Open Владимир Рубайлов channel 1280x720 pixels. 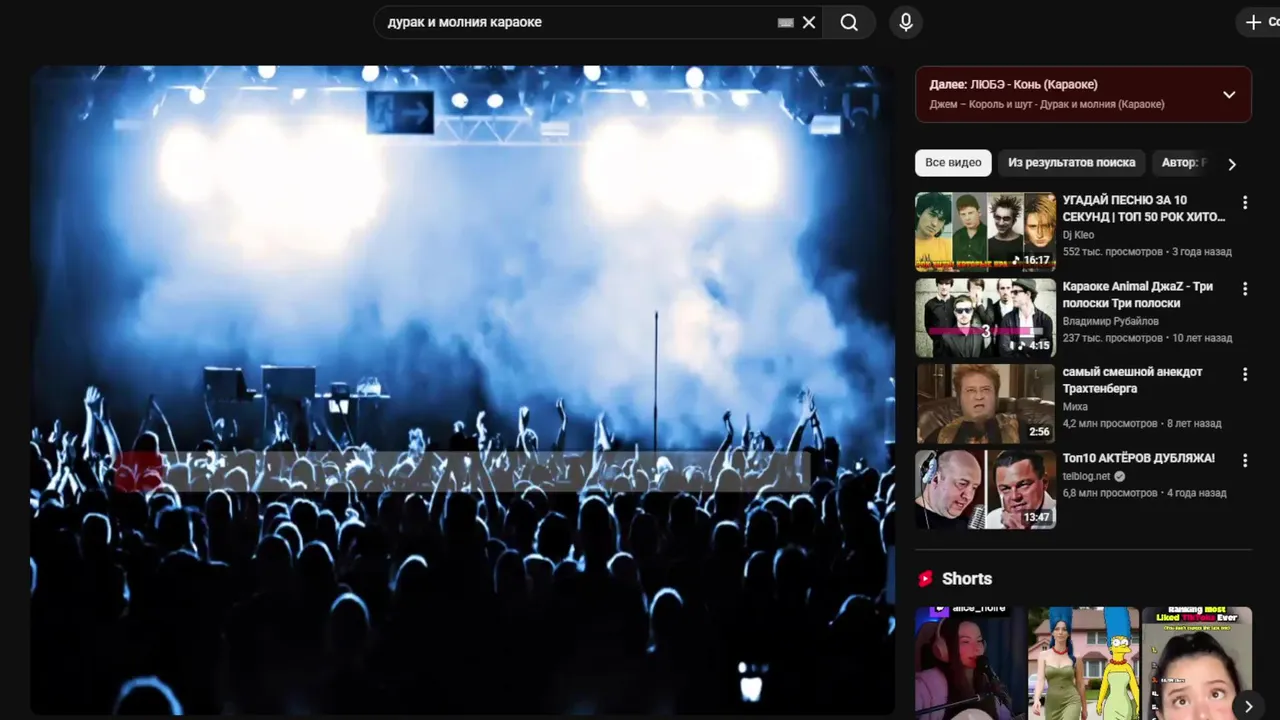tap(1111, 321)
